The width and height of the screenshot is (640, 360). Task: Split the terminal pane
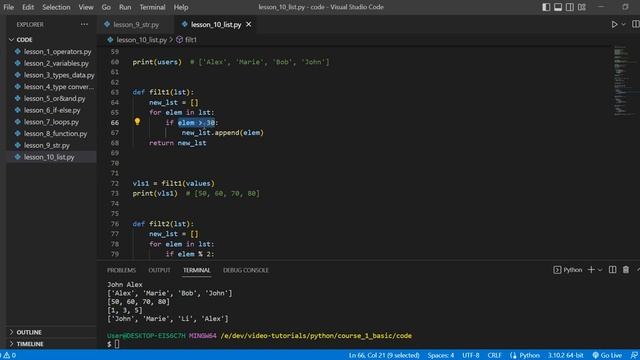pyautogui.click(x=612, y=270)
